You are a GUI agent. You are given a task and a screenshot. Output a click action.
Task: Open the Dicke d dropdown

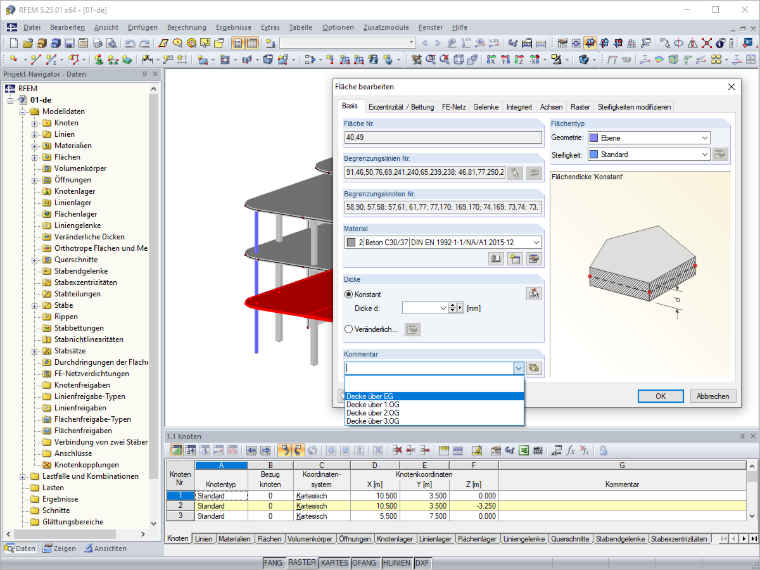coord(443,308)
